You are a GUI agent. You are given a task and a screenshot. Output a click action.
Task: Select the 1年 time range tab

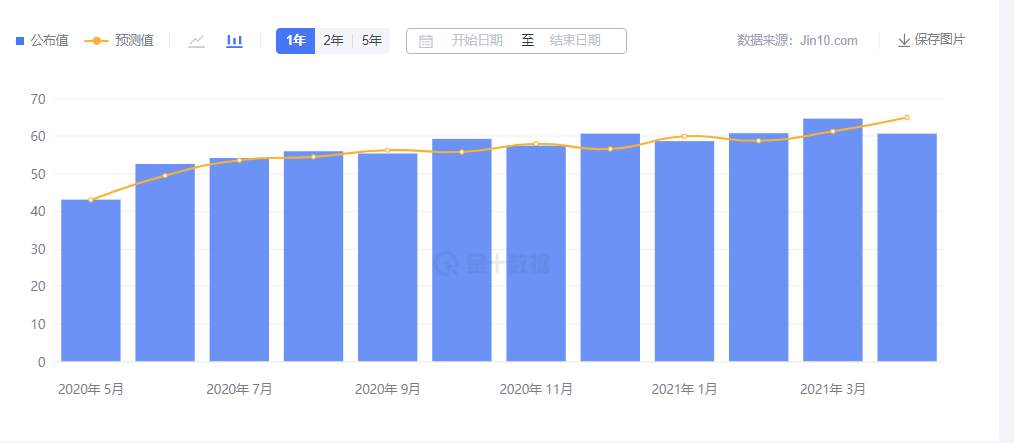click(x=296, y=41)
